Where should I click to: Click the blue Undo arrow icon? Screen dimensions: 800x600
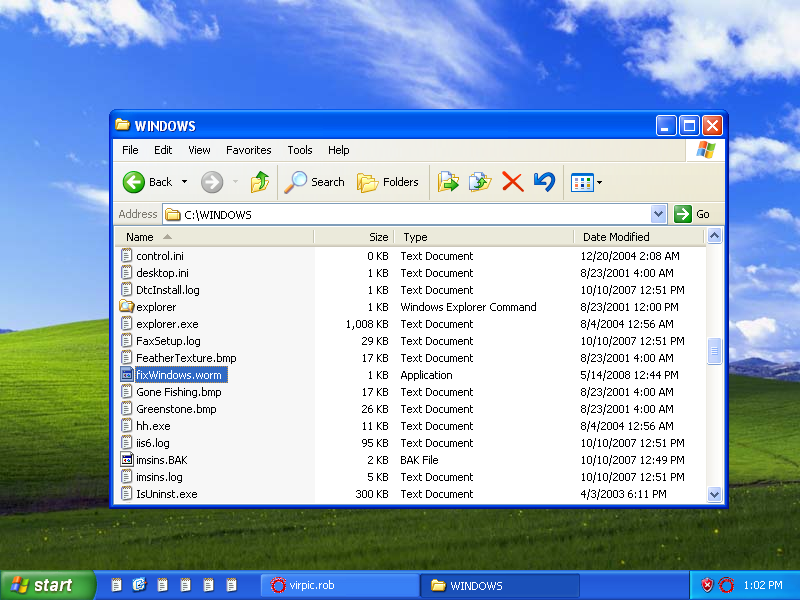point(544,182)
